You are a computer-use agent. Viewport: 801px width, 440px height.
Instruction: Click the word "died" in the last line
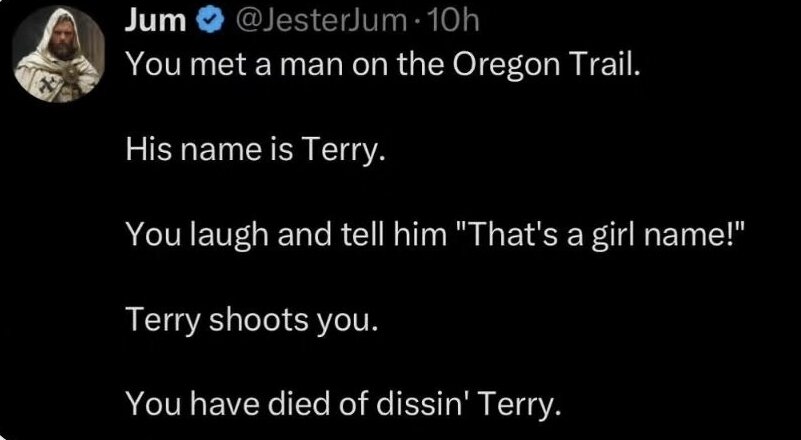309,405
